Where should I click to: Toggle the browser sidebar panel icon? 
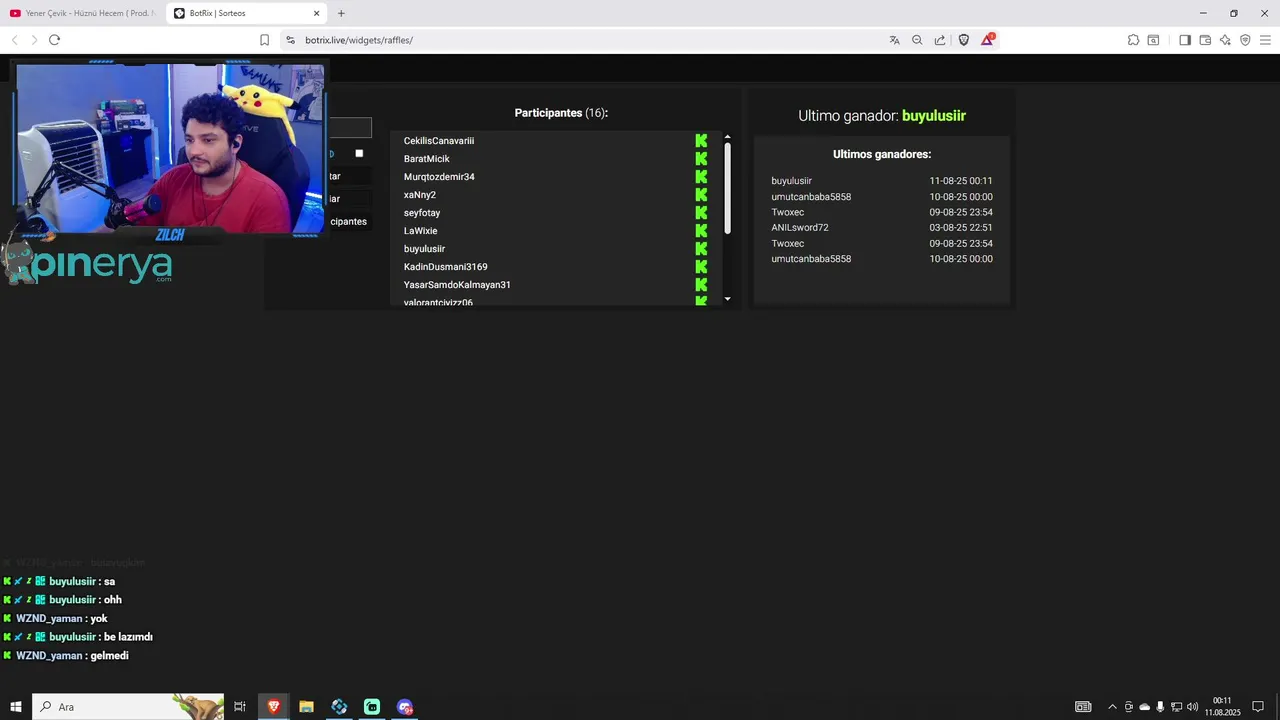click(x=1185, y=40)
